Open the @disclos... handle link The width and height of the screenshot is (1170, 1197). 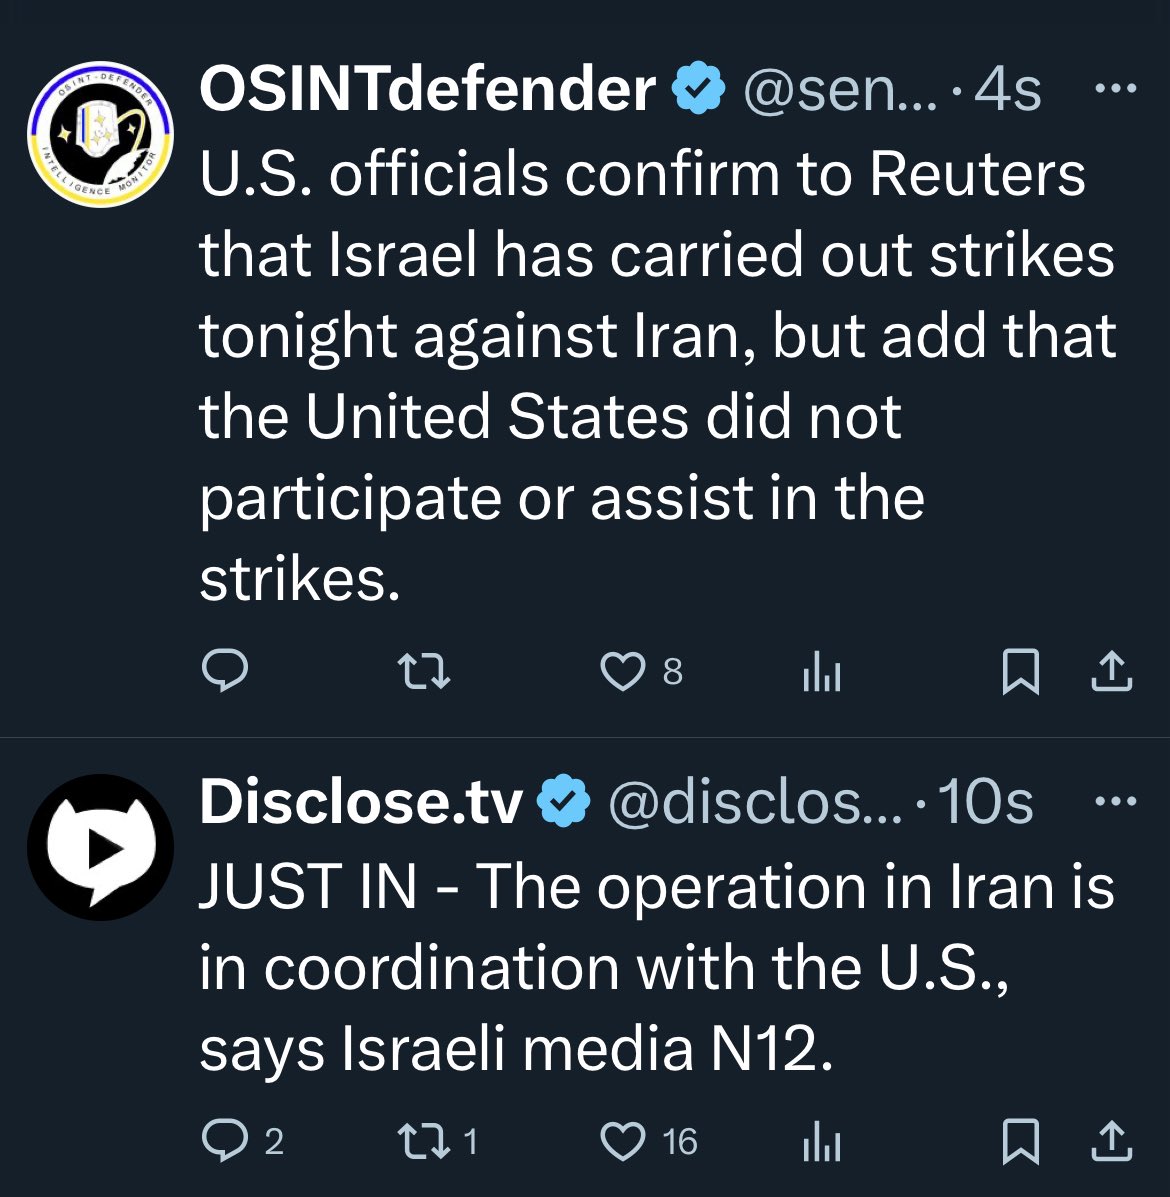pyautogui.click(x=755, y=802)
